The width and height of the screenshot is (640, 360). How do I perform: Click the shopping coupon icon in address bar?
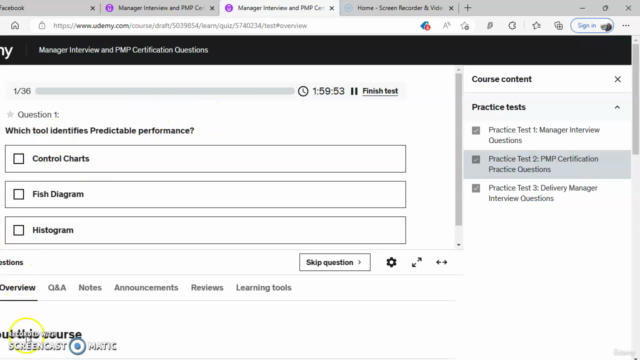425,26
